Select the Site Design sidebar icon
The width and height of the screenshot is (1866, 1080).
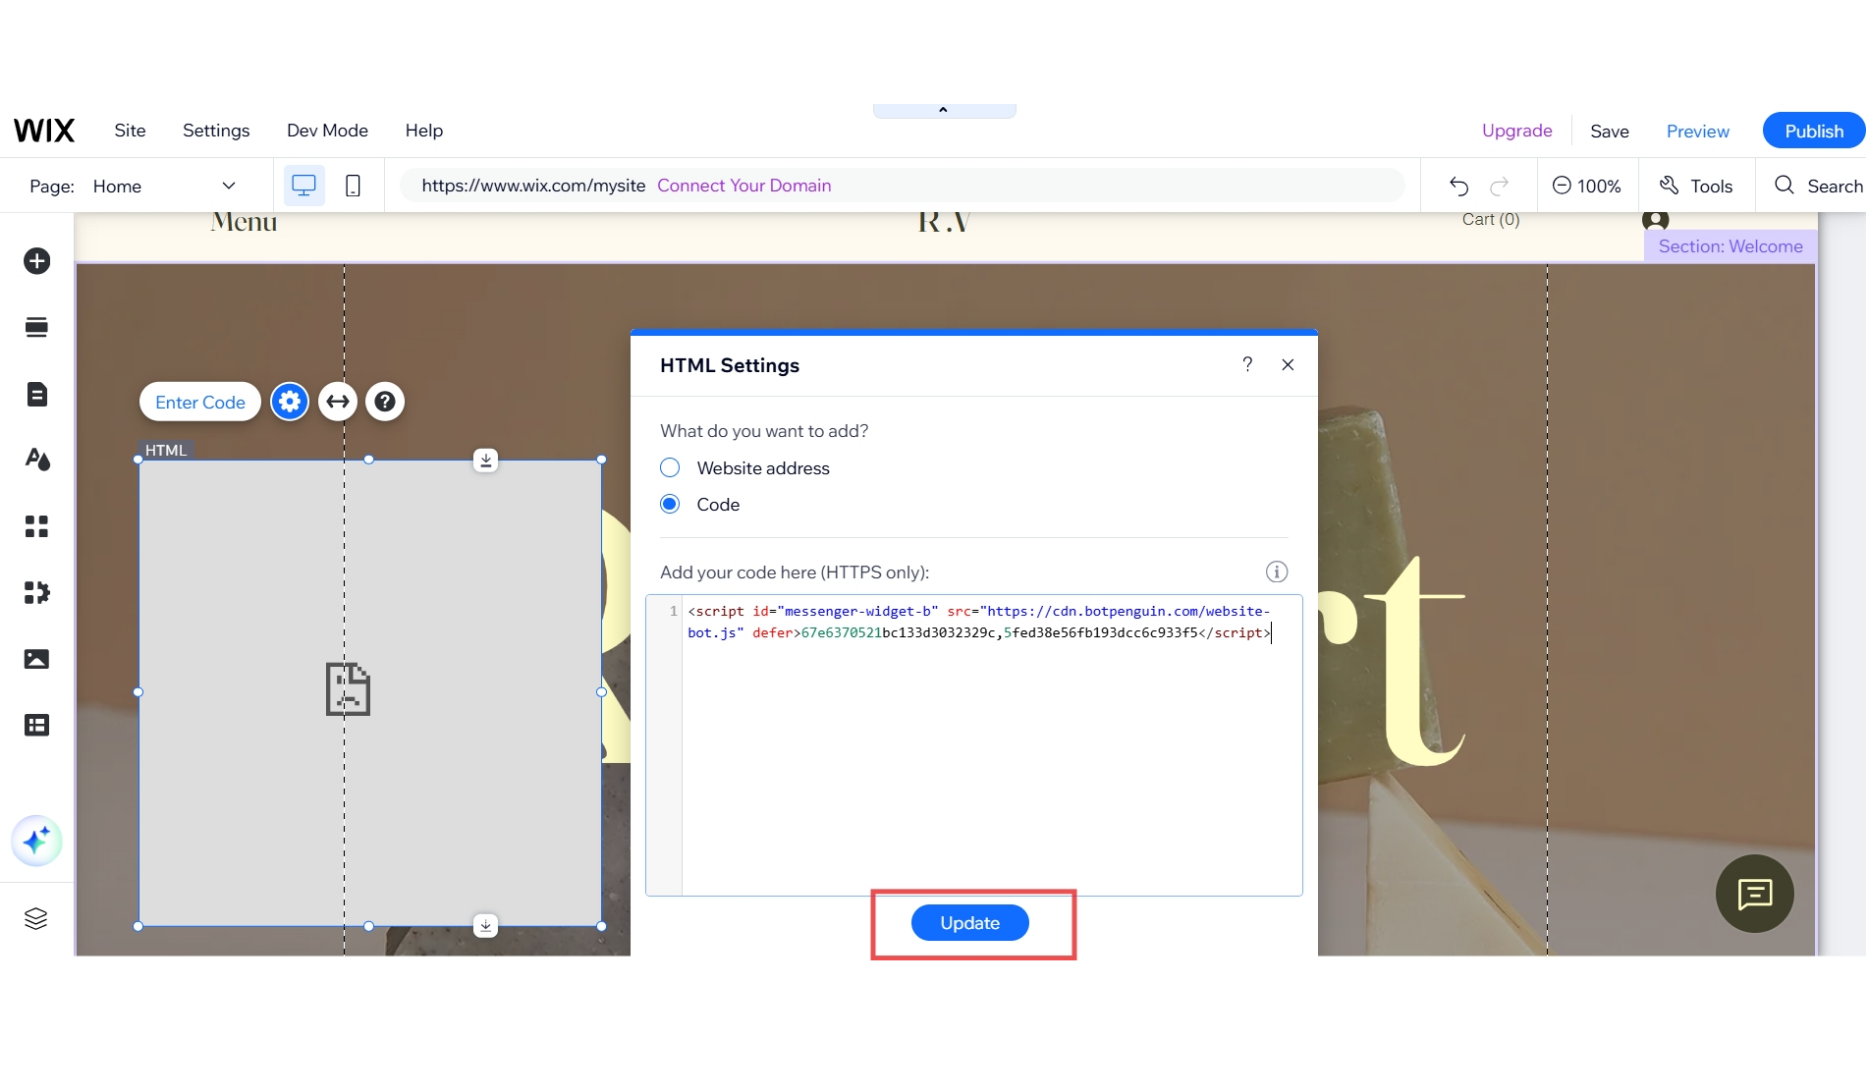point(37,460)
